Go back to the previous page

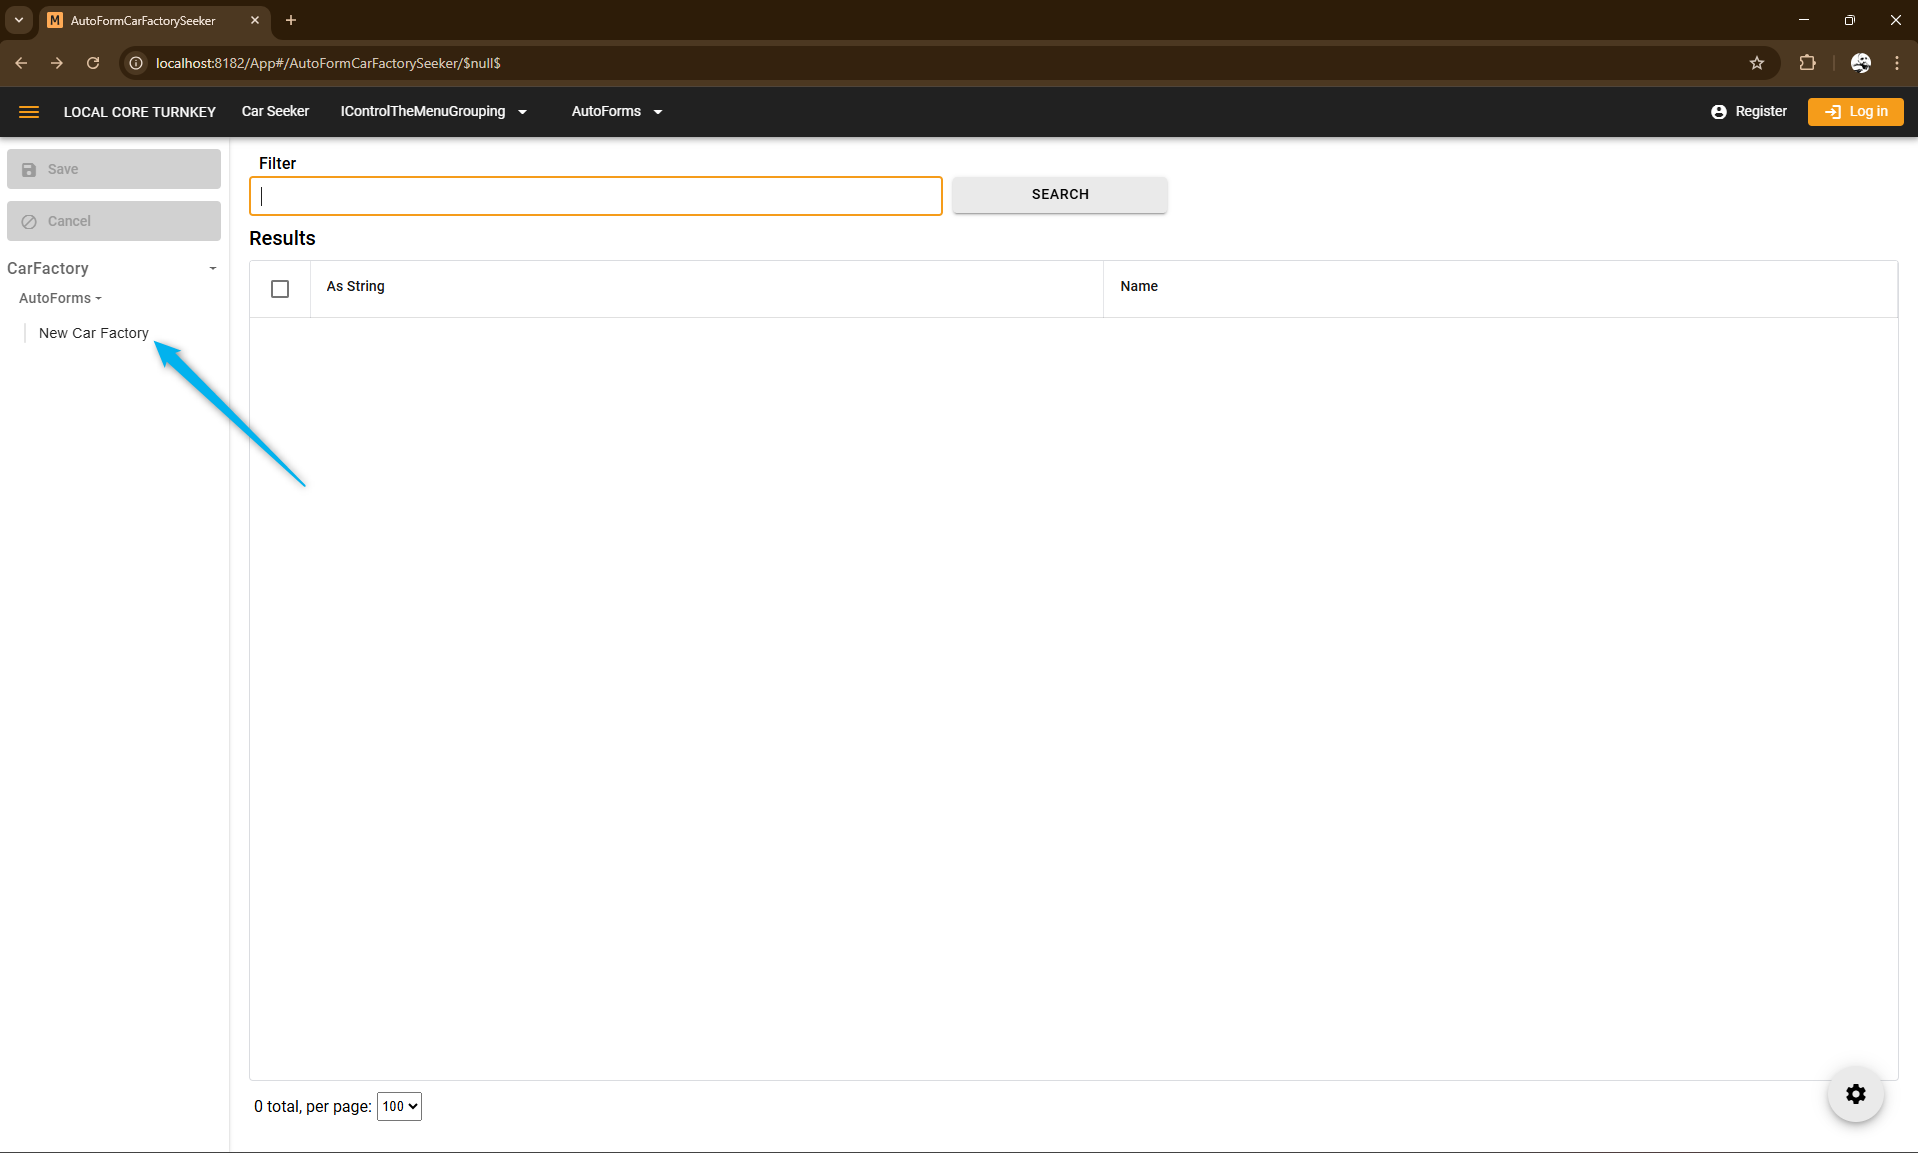tap(21, 63)
